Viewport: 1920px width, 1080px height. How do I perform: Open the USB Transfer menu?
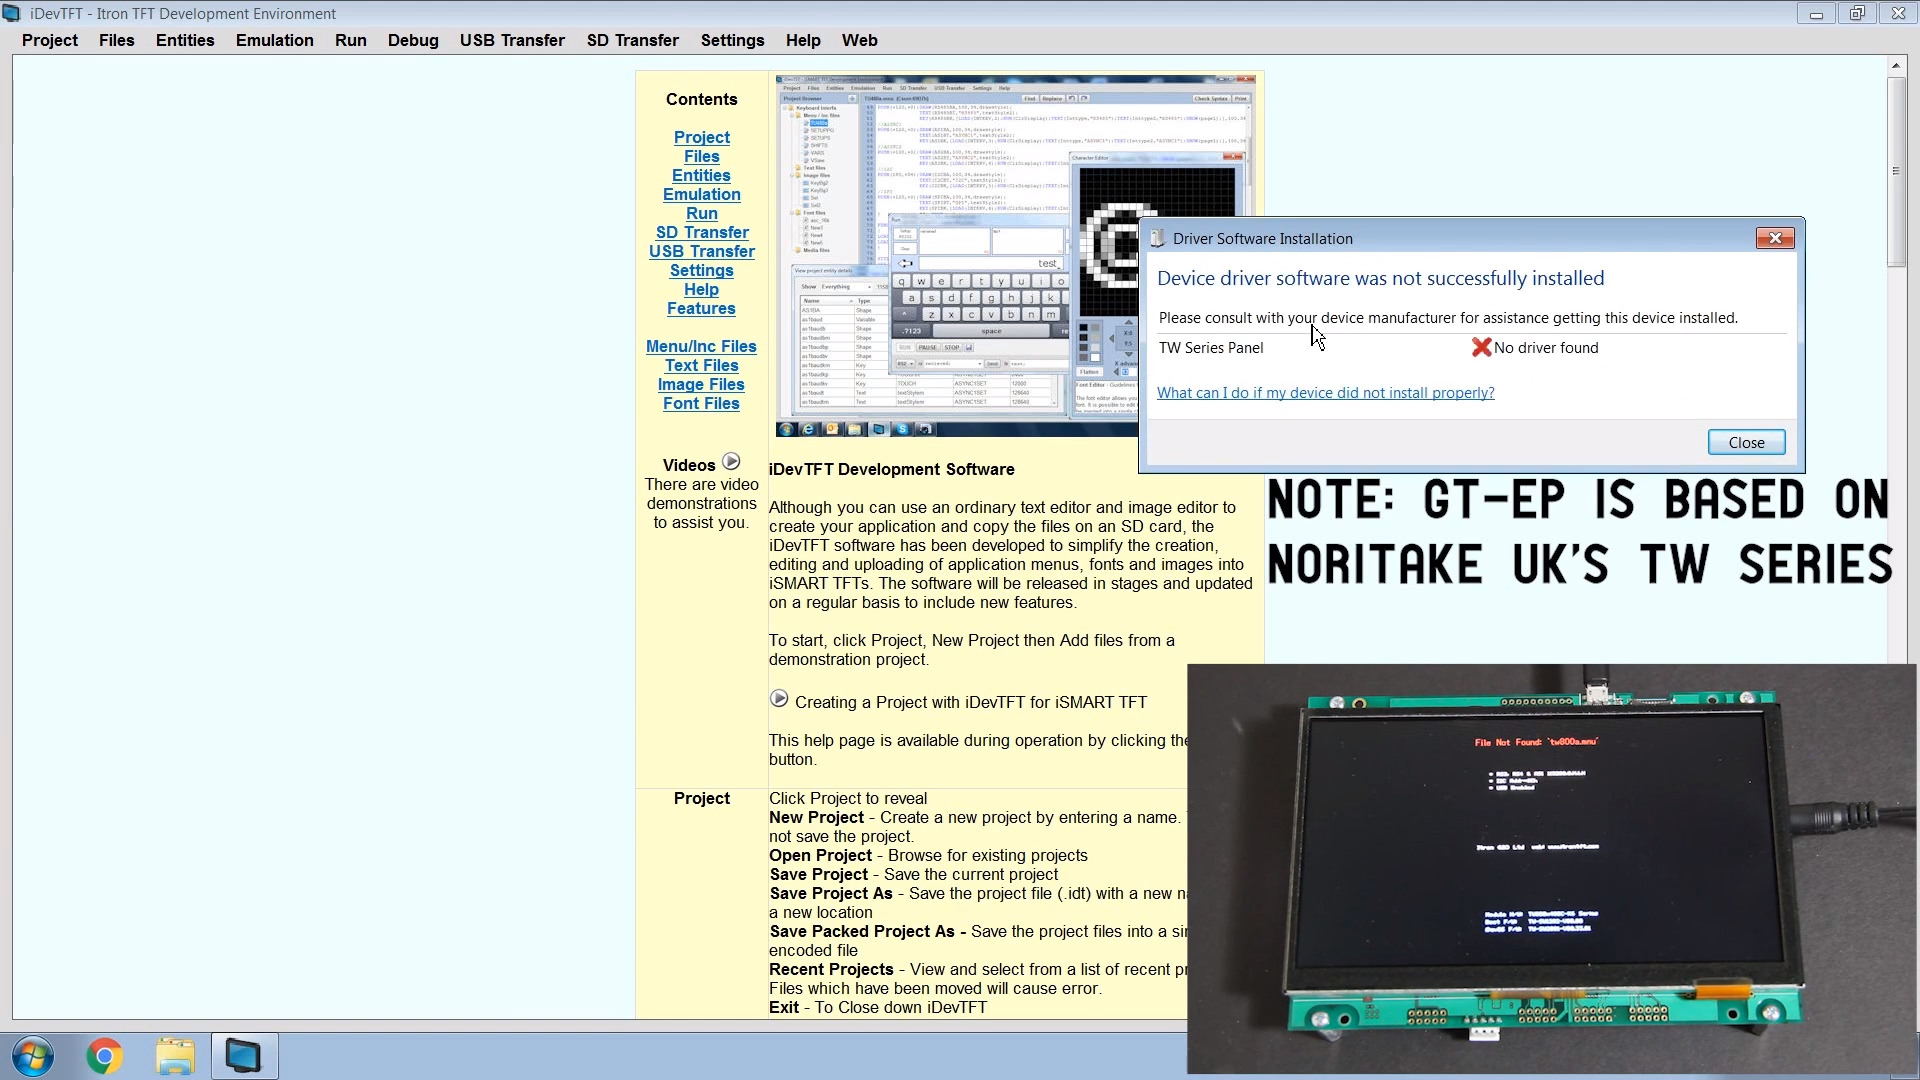[x=512, y=40]
